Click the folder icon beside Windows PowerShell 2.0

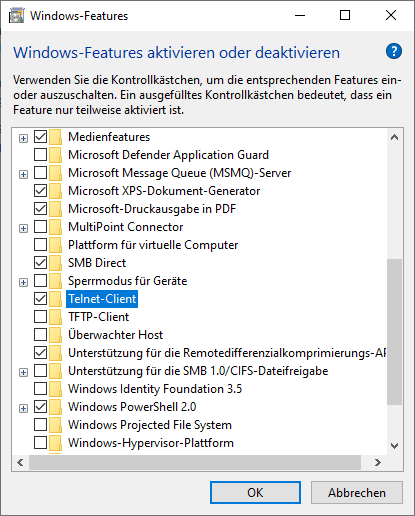[56, 407]
